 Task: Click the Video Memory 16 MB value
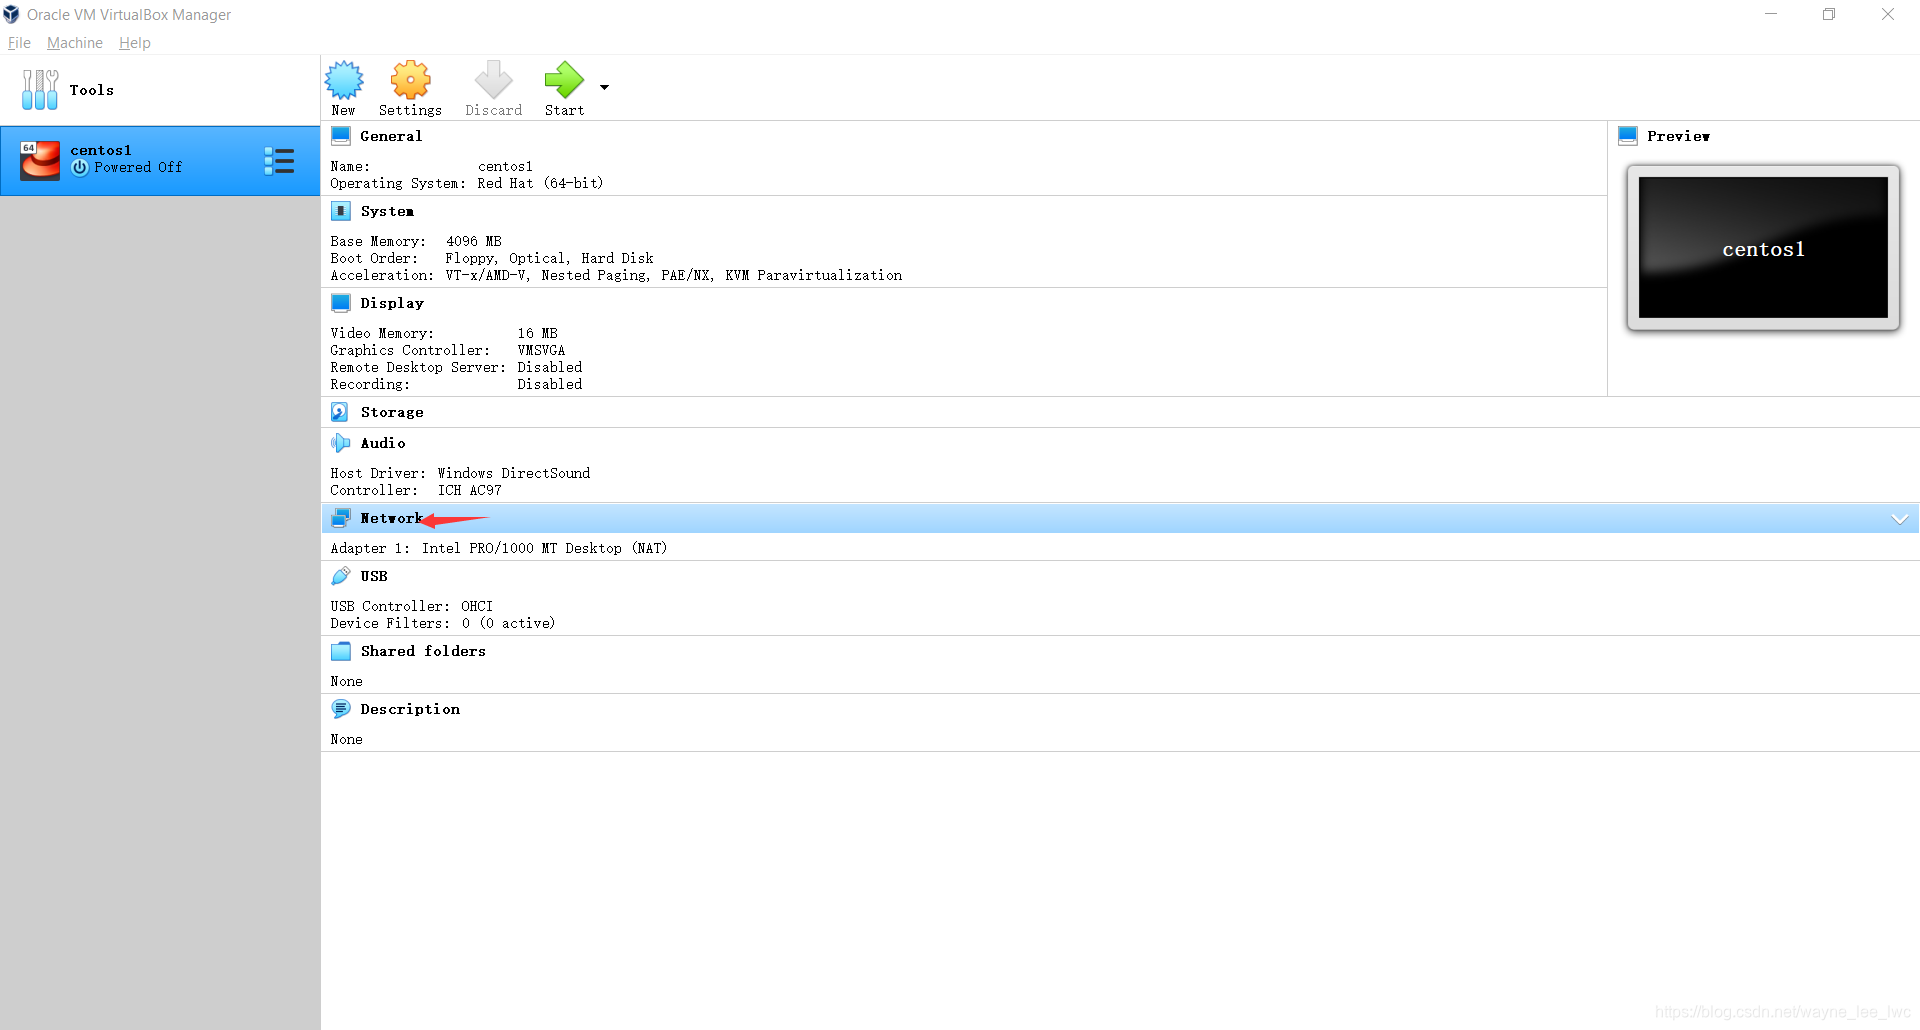pos(538,333)
